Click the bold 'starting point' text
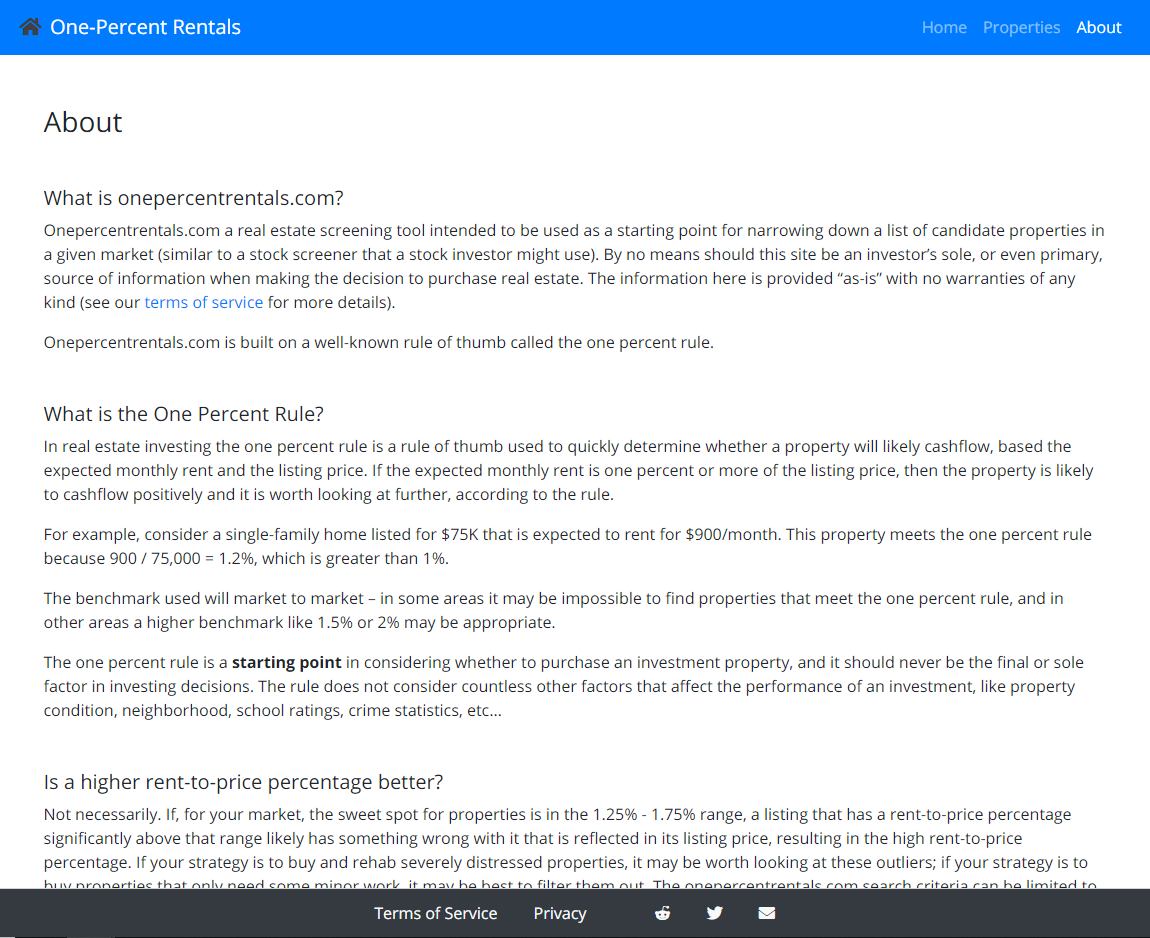Viewport: 1150px width, 938px height. coord(287,662)
